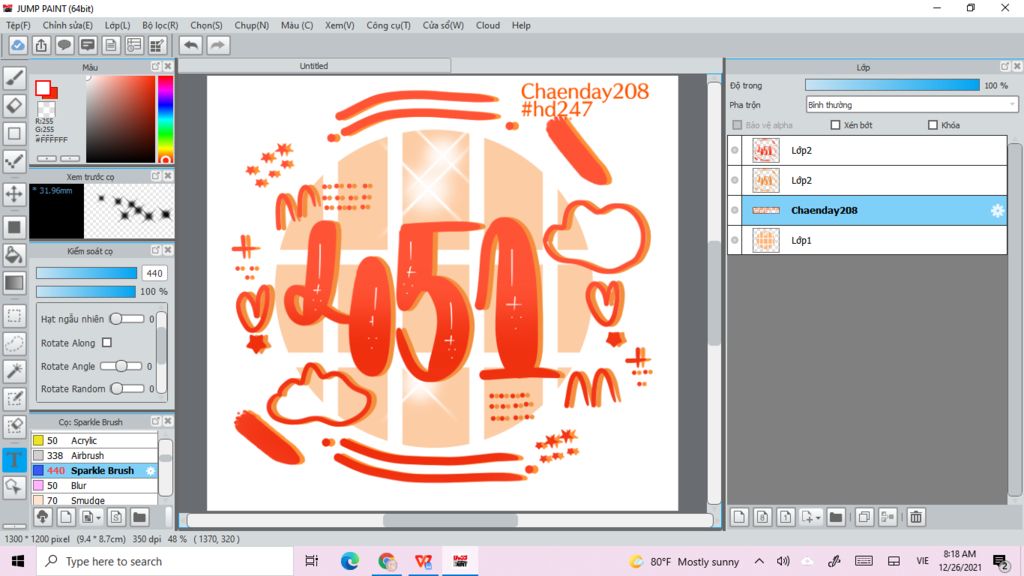Select the Blur brush
Image resolution: width=1024 pixels, height=576 pixels.
tap(95, 486)
